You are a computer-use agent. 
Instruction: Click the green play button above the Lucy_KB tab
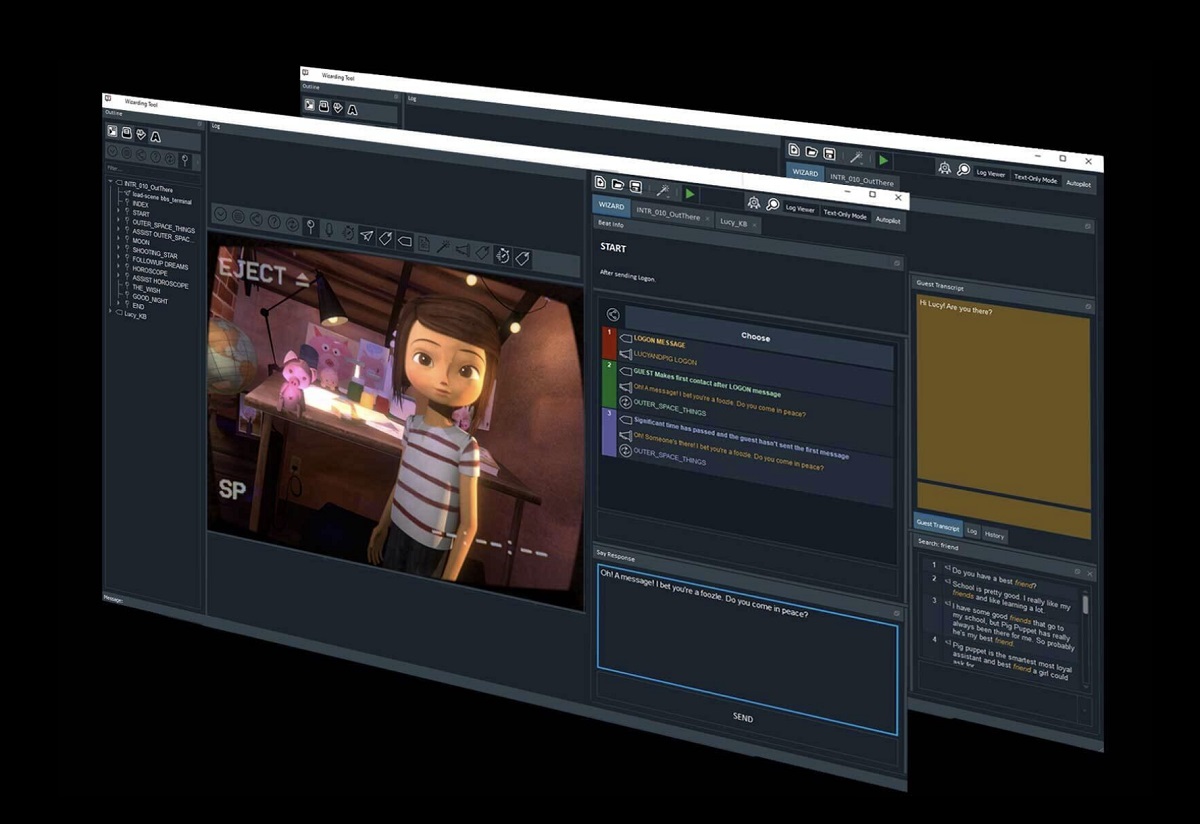click(x=690, y=194)
